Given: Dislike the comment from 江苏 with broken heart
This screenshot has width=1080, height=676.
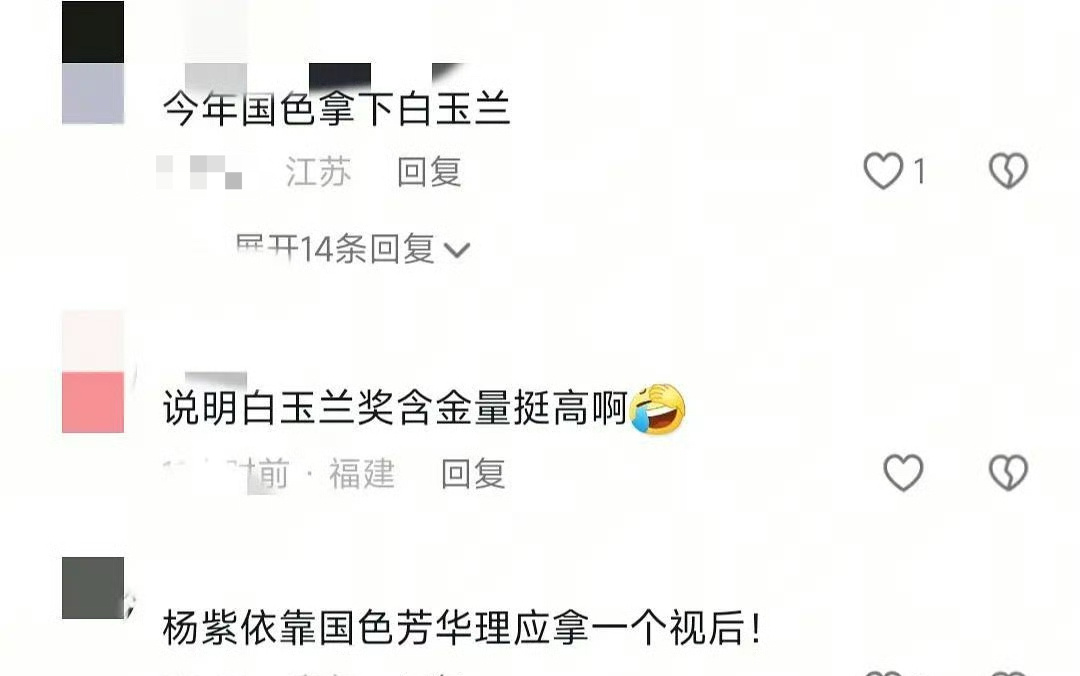Looking at the screenshot, I should [x=1008, y=171].
